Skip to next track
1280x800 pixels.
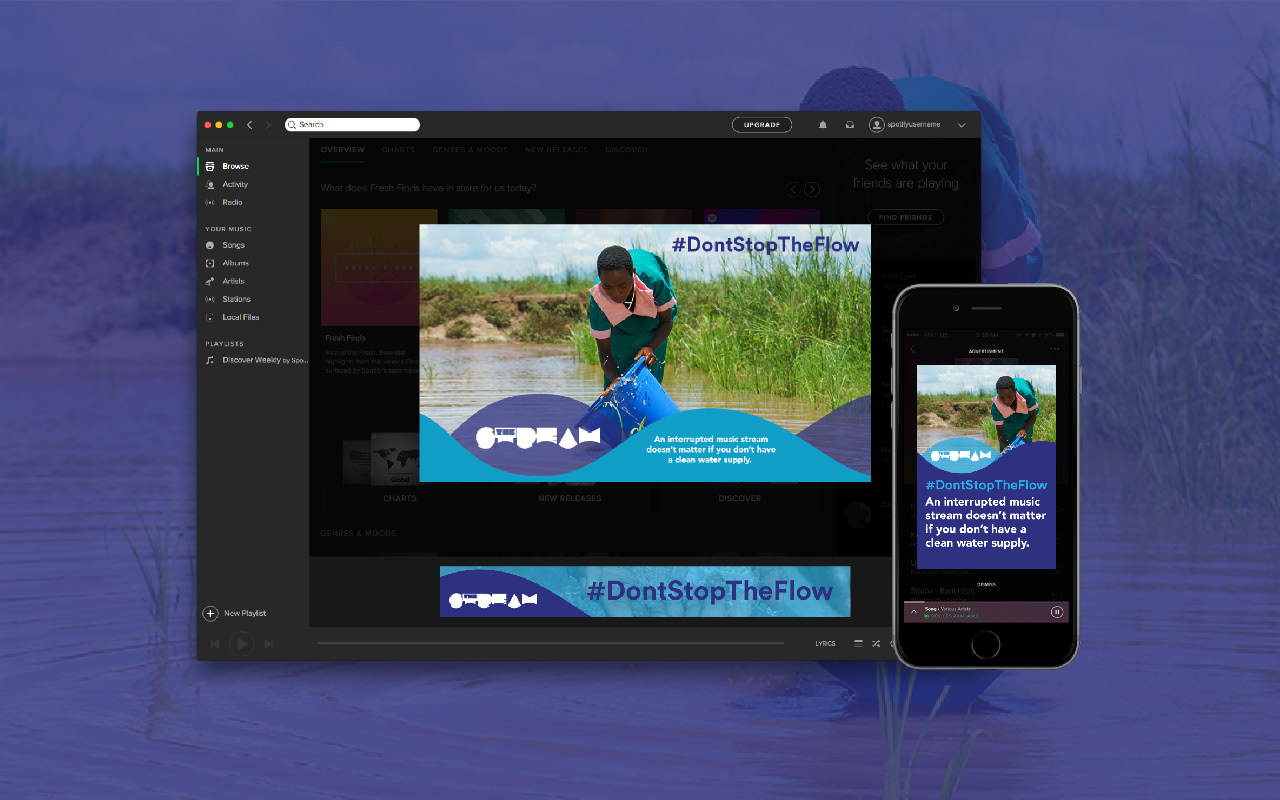[268, 644]
